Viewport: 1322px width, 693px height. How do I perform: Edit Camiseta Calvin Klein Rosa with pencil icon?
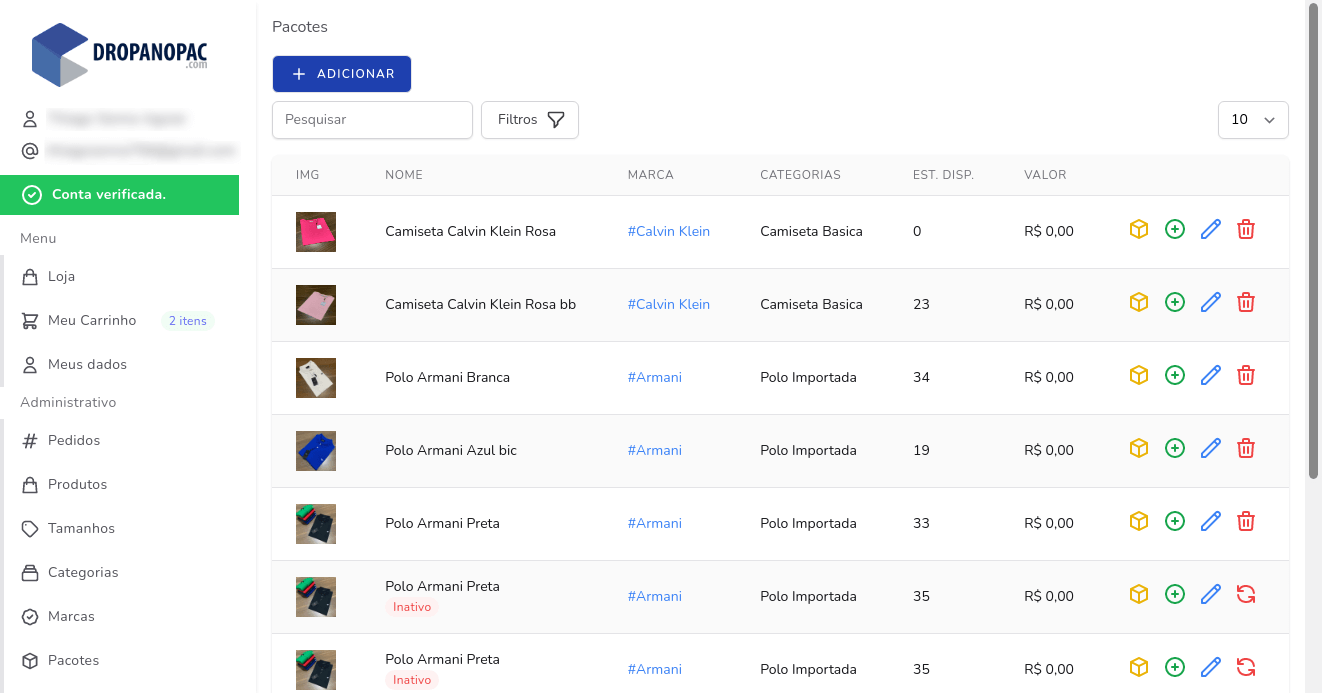point(1211,229)
